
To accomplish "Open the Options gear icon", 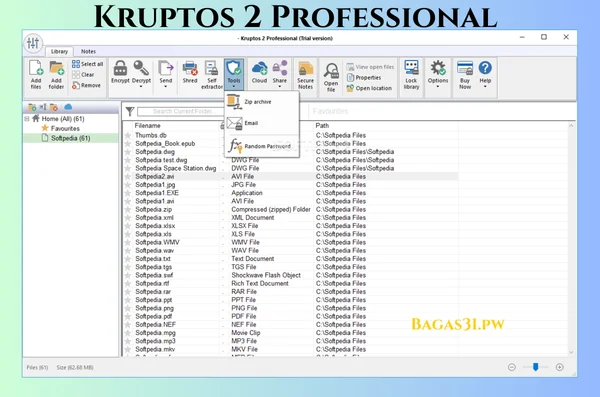I will coord(438,68).
